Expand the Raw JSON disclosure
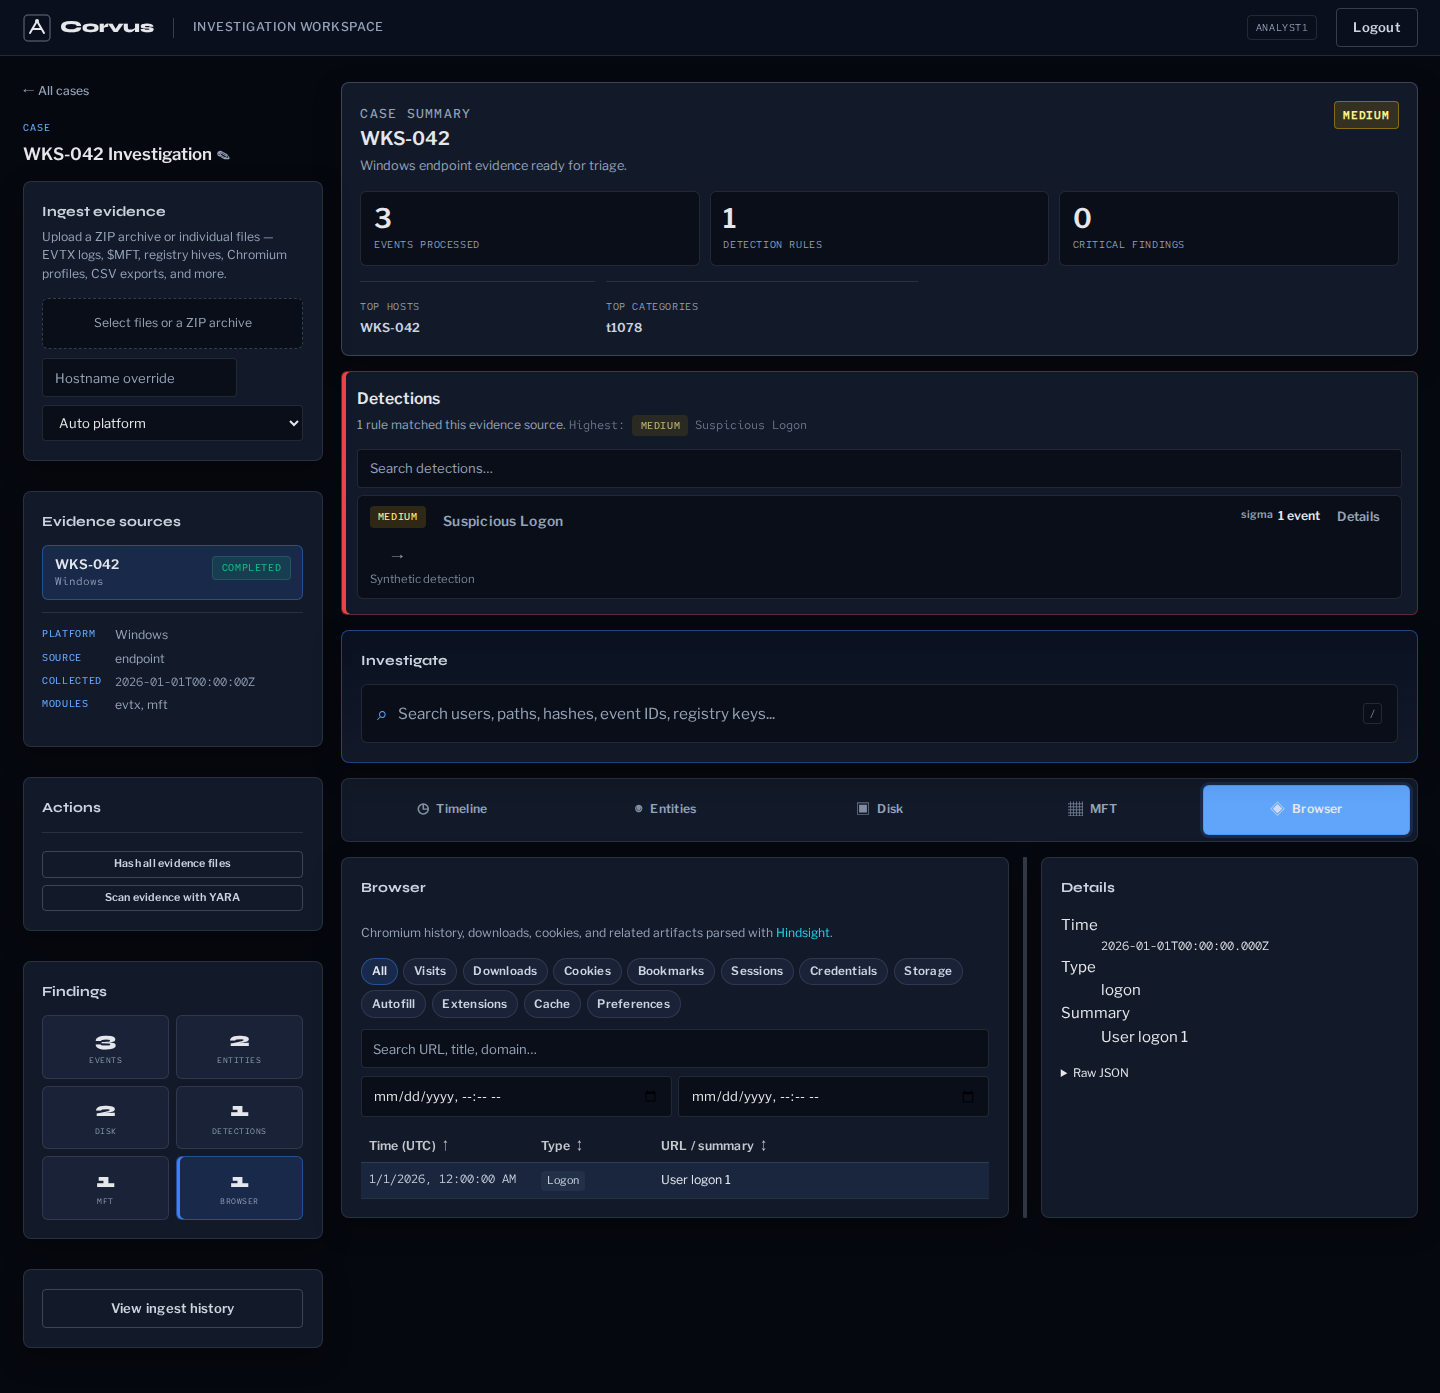The width and height of the screenshot is (1440, 1393). (1095, 1073)
